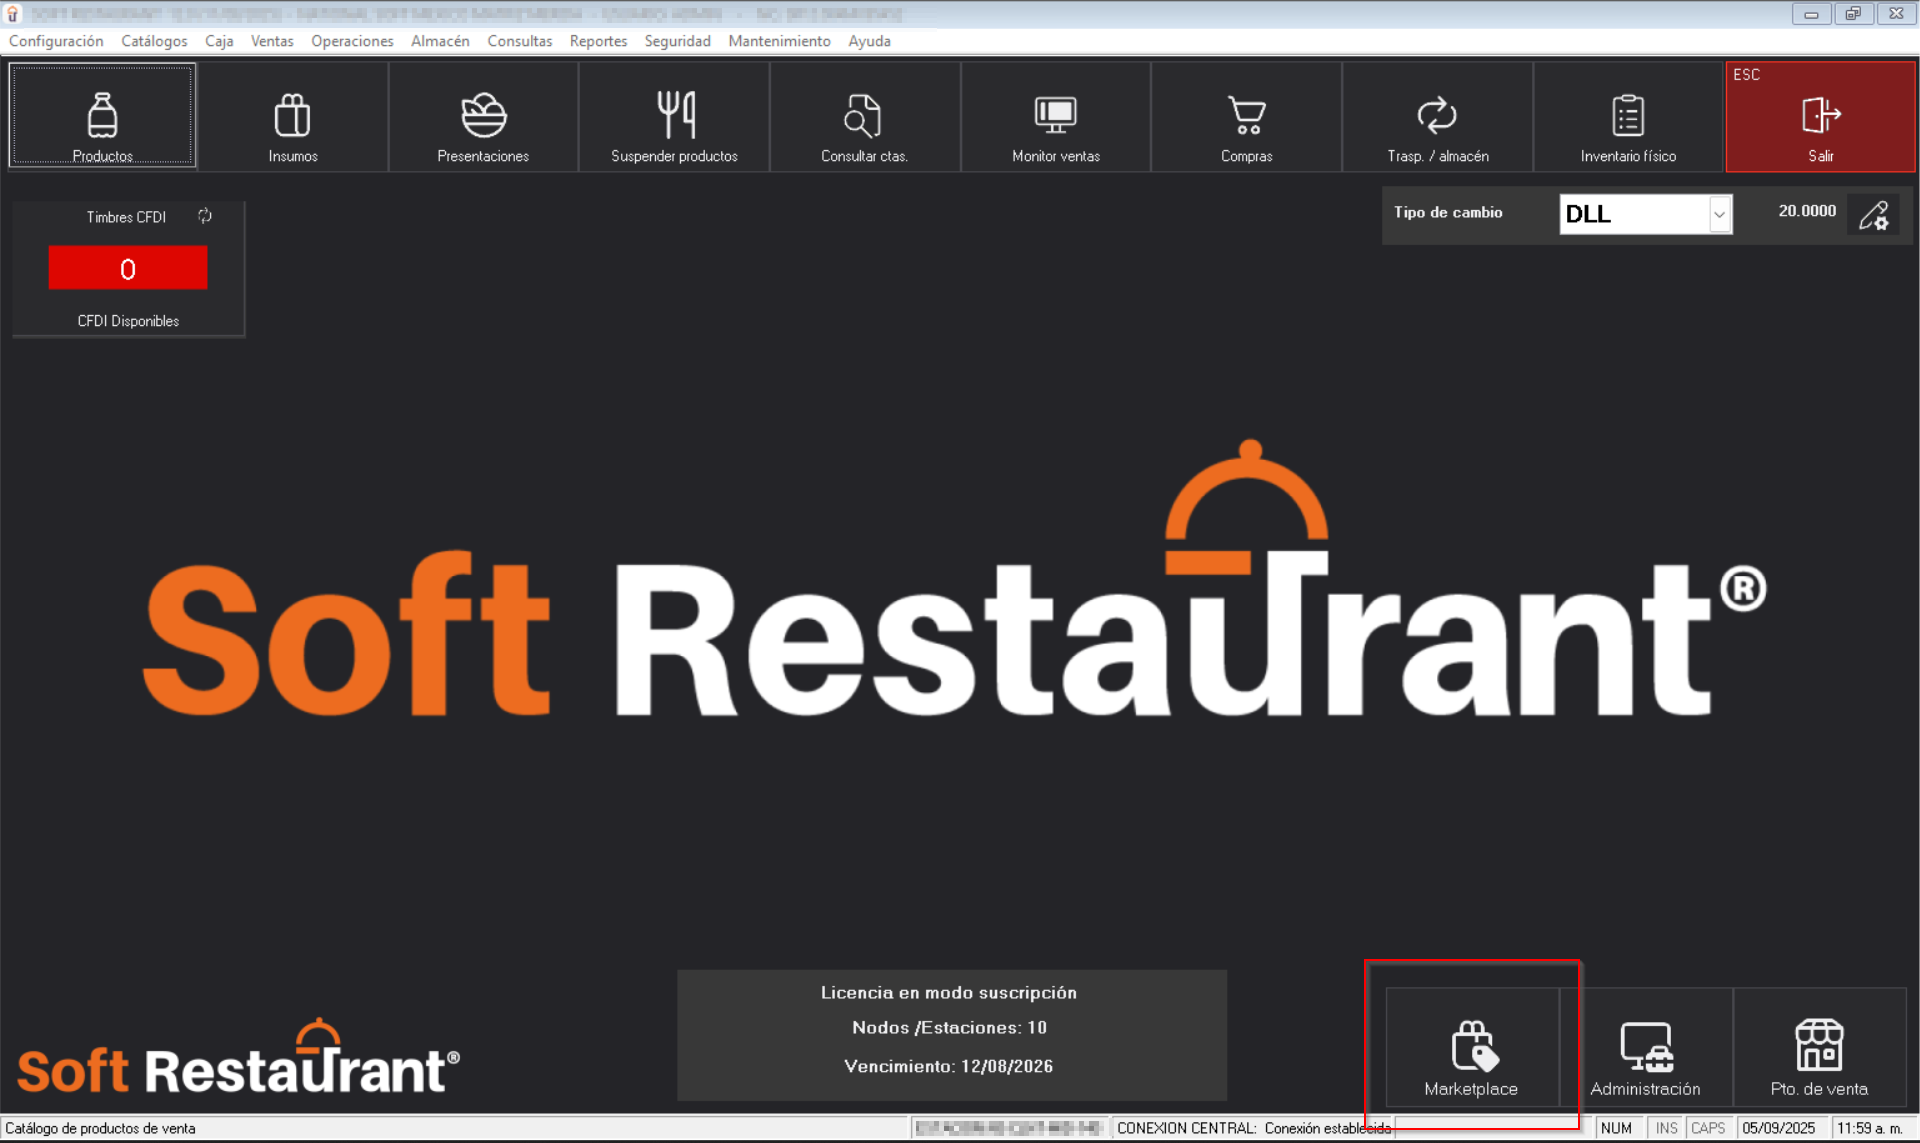
Task: Switch to the Administración module
Action: point(1645,1048)
